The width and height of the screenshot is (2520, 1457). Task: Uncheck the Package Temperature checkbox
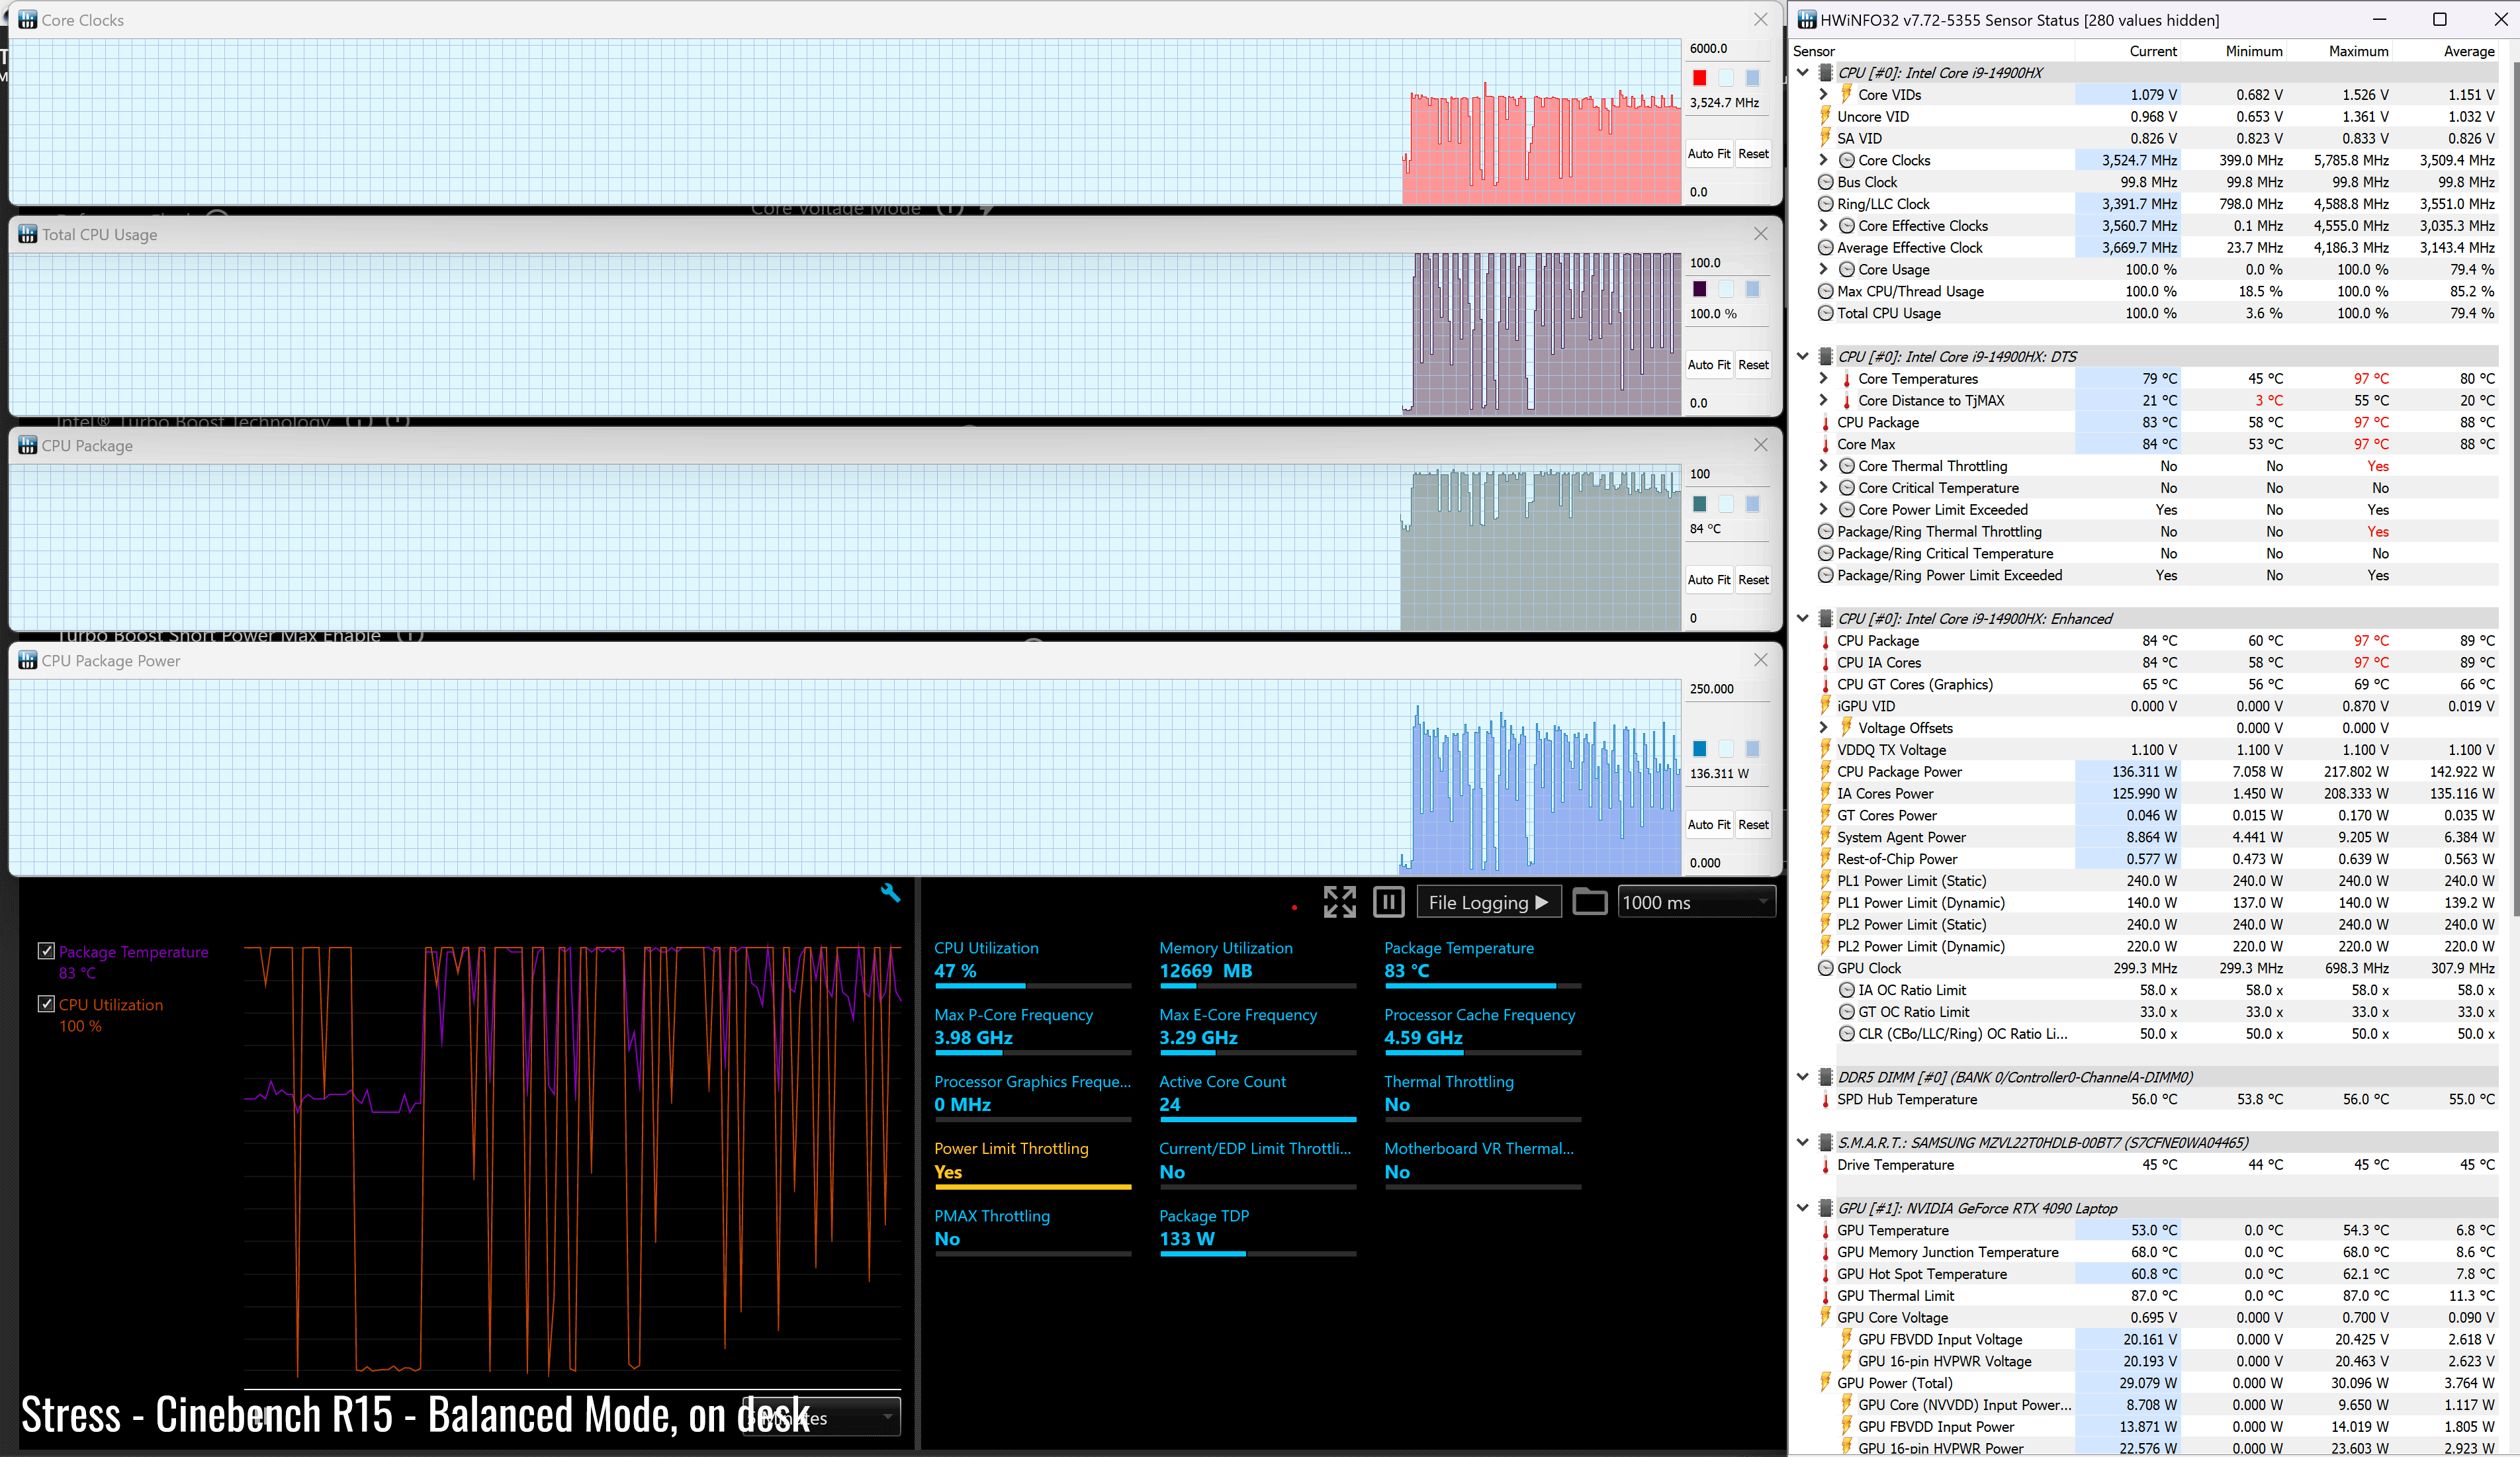point(46,951)
